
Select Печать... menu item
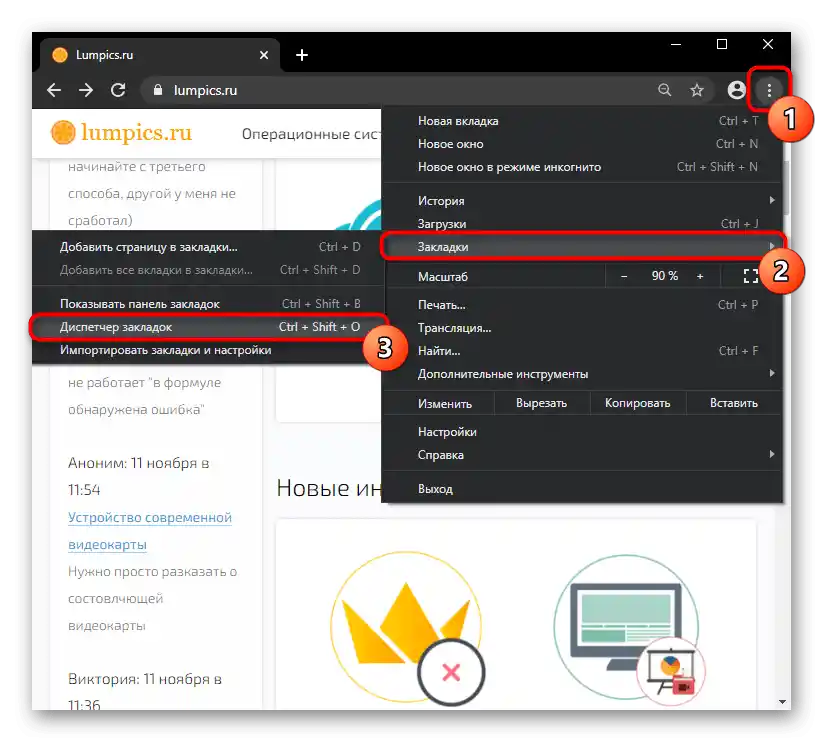[583, 305]
